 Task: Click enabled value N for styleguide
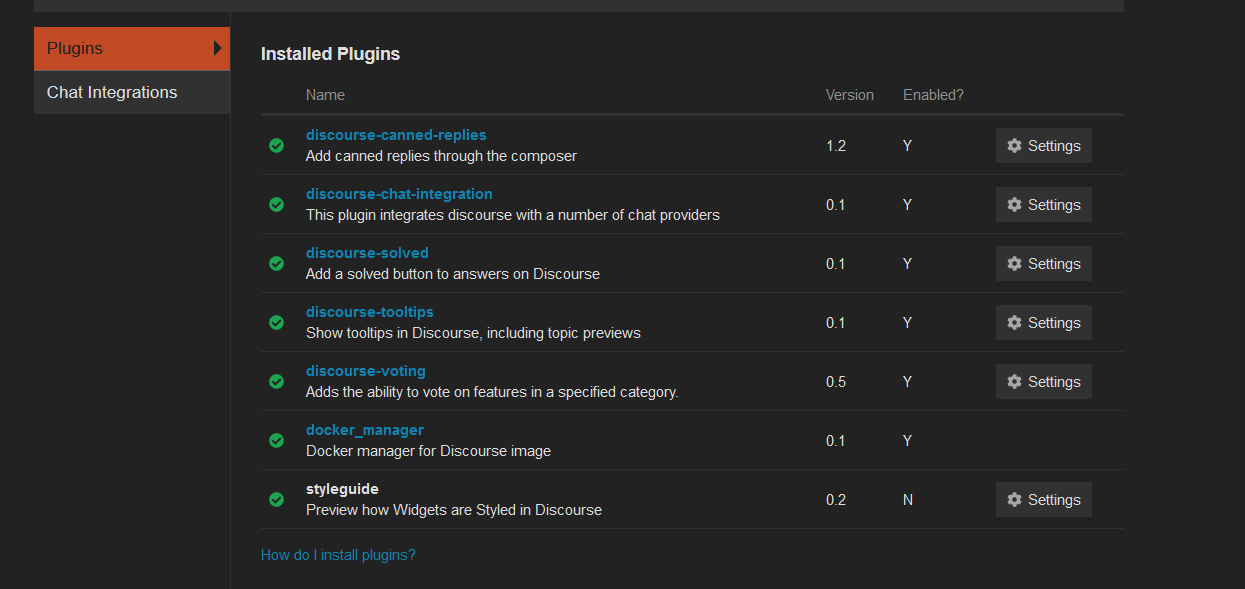pyautogui.click(x=908, y=500)
